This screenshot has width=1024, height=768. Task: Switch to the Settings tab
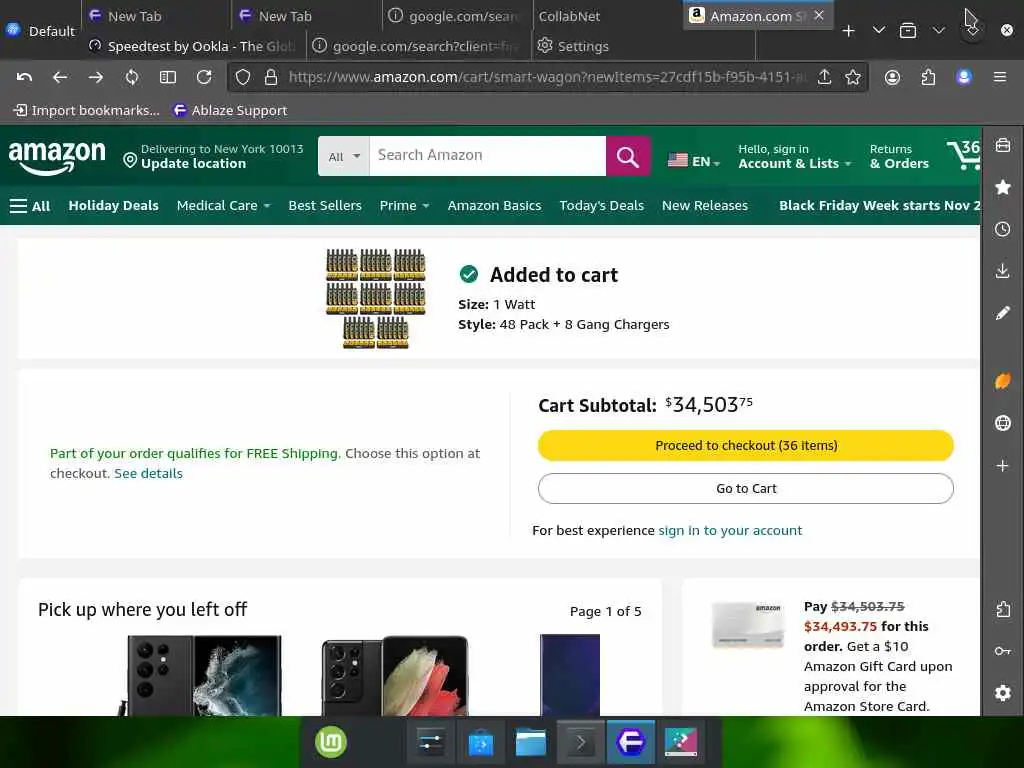643,46
